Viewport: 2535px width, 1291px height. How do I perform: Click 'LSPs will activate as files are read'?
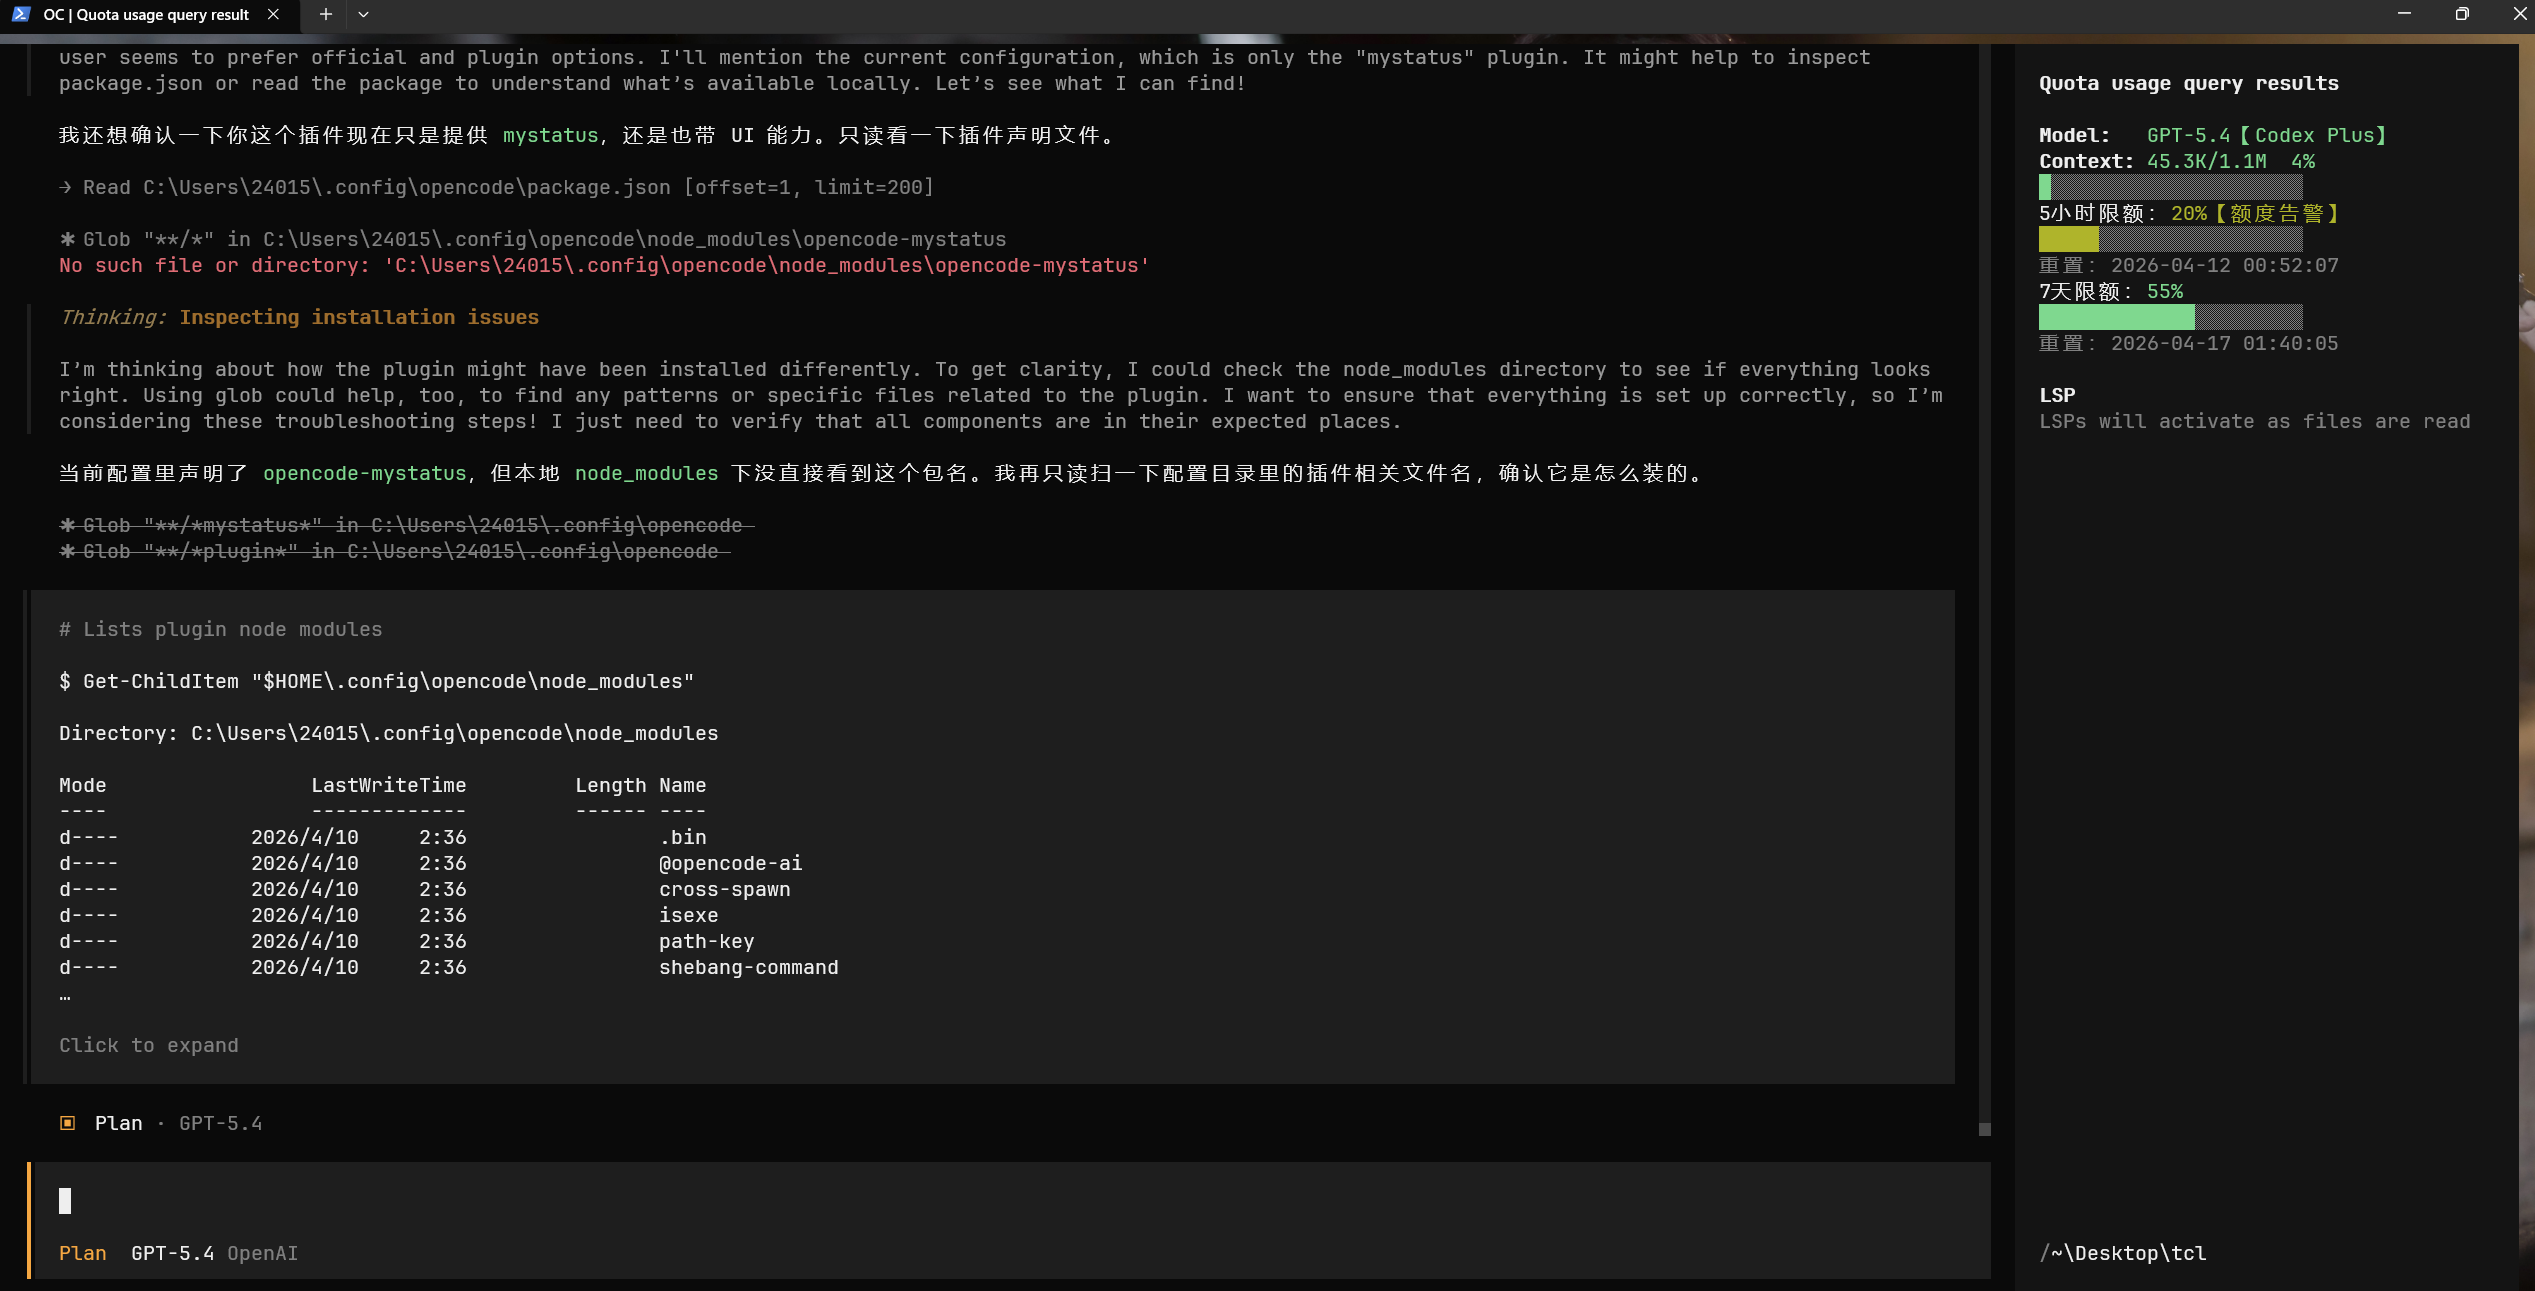2255,421
